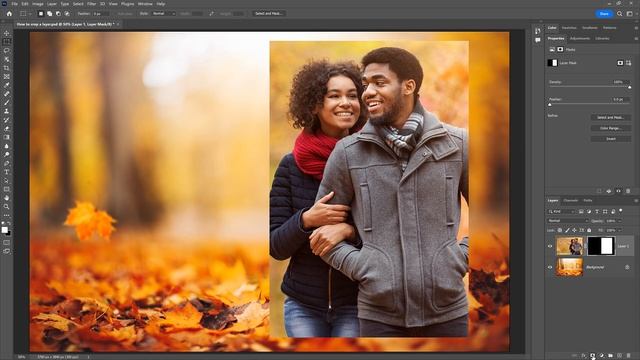Screen dimensions: 640x360
Task: Hide Layer 1 with its eye icon
Action: tap(550, 246)
